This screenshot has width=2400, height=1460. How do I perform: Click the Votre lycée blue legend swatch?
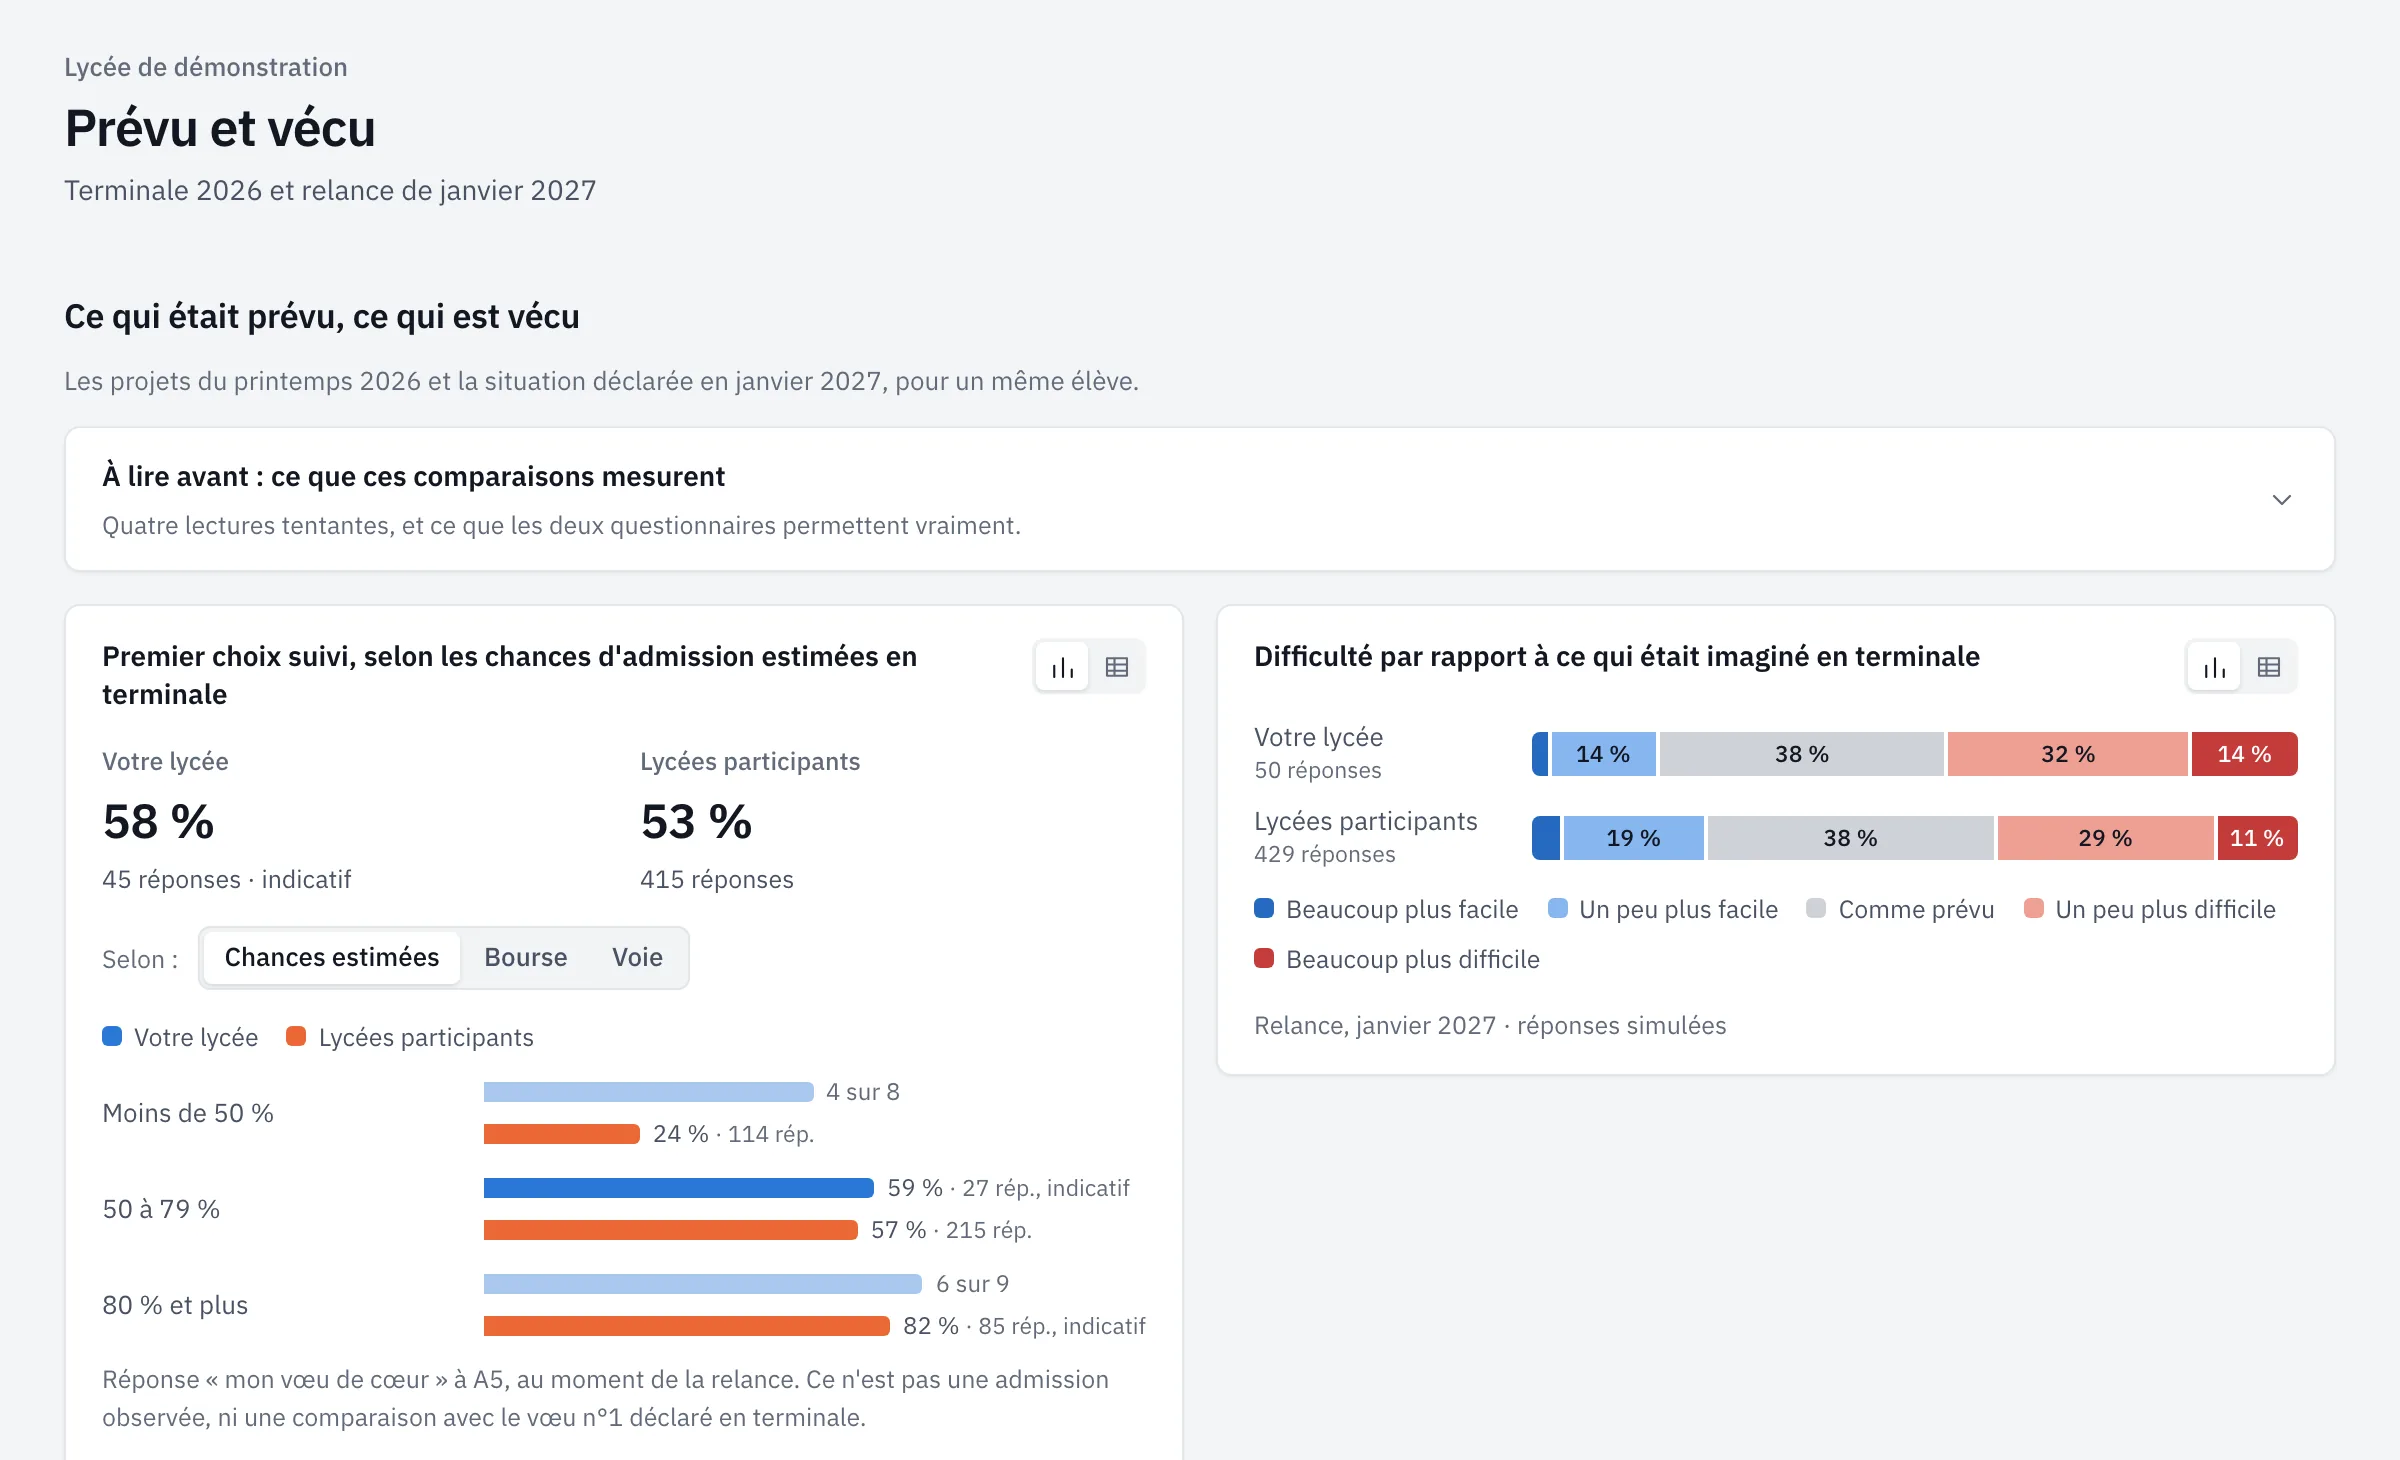click(112, 1037)
